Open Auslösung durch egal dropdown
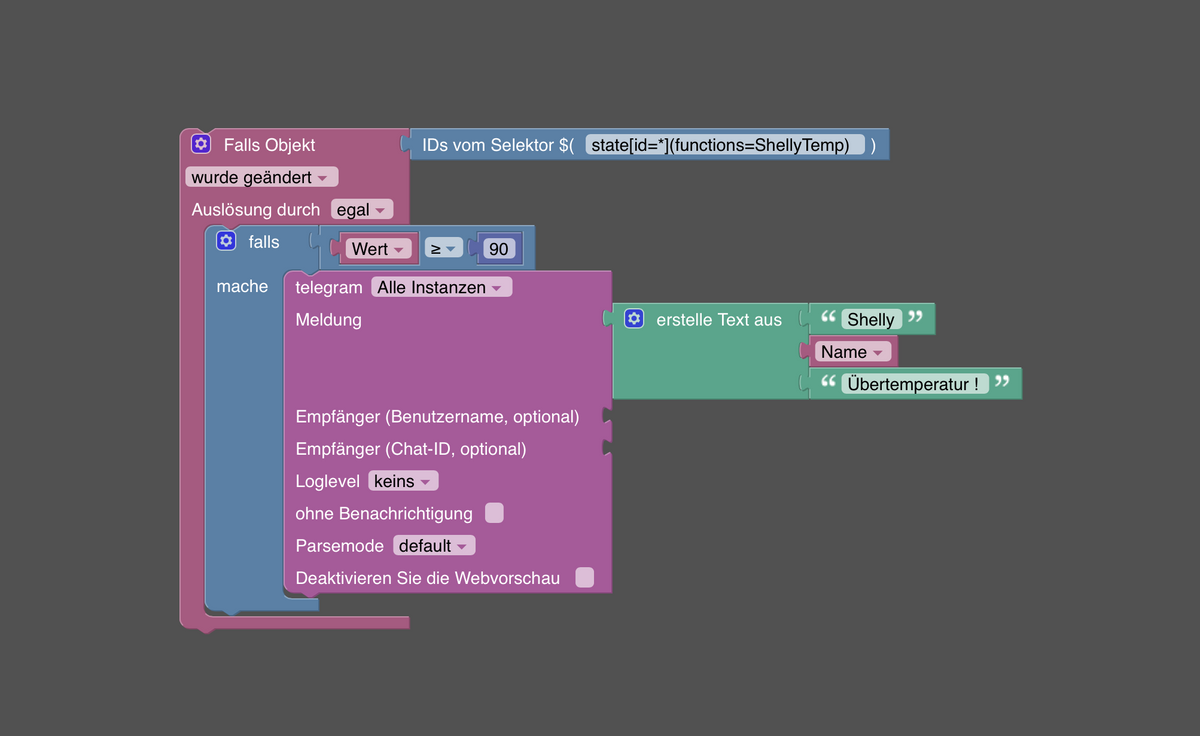Screen dimensions: 1200x736 pos(362,210)
